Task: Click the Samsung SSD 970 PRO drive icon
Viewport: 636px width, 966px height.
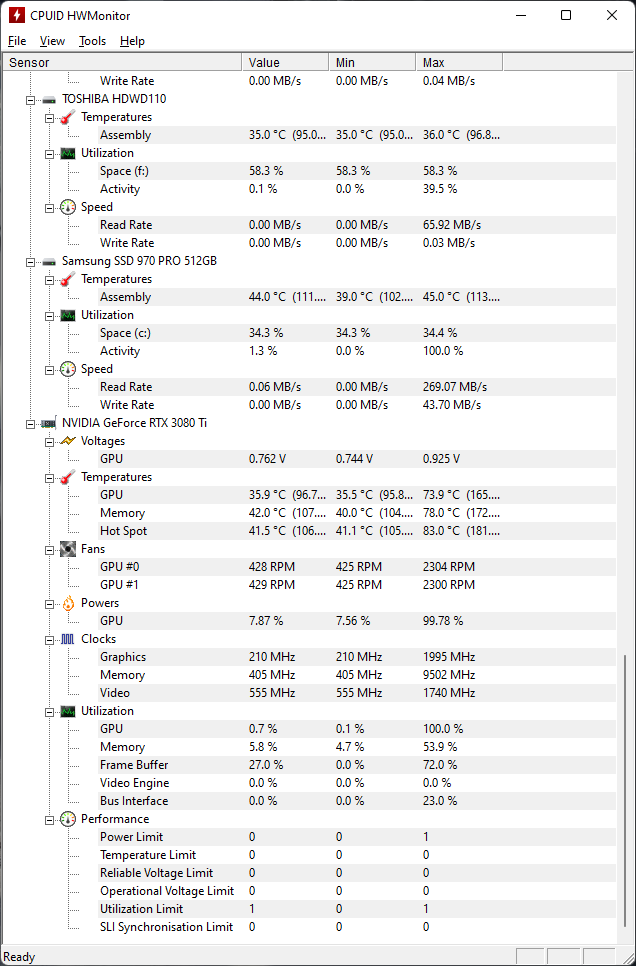Action: (x=49, y=261)
